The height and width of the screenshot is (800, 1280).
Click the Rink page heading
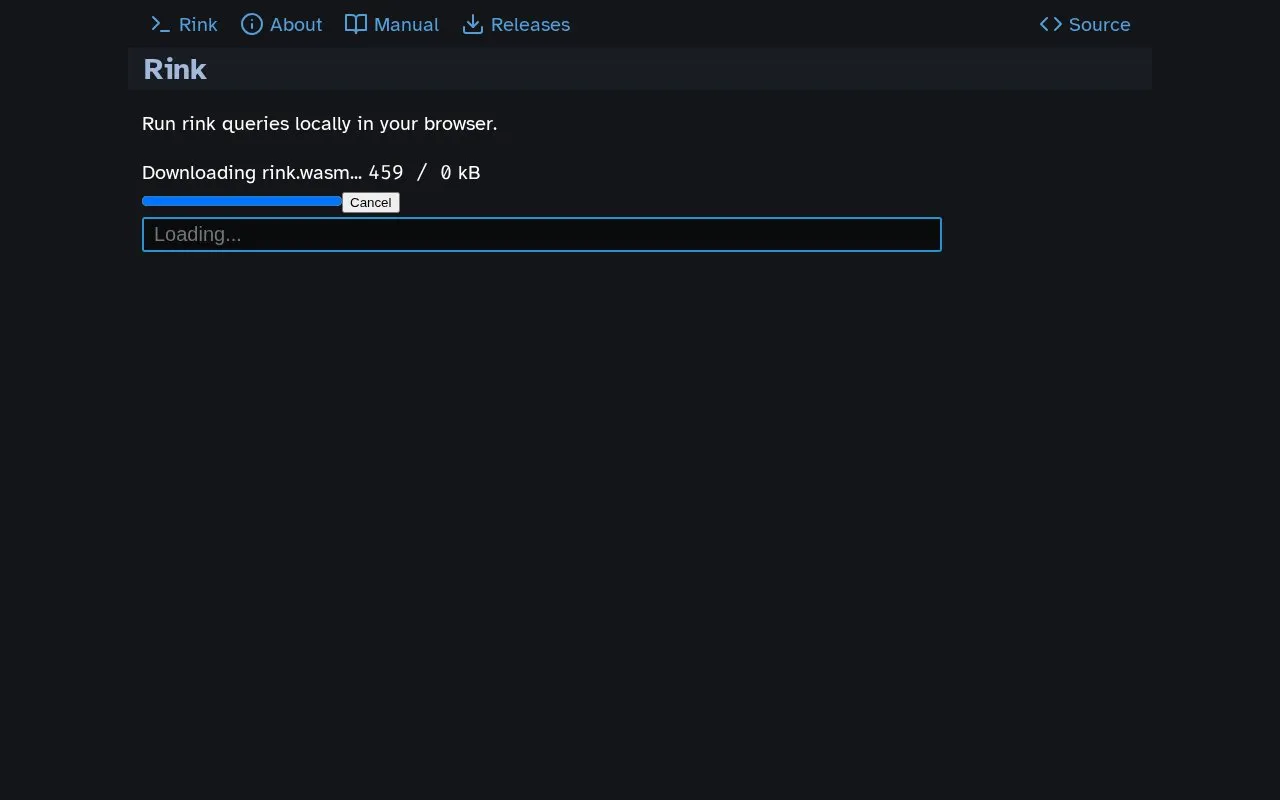pos(175,69)
